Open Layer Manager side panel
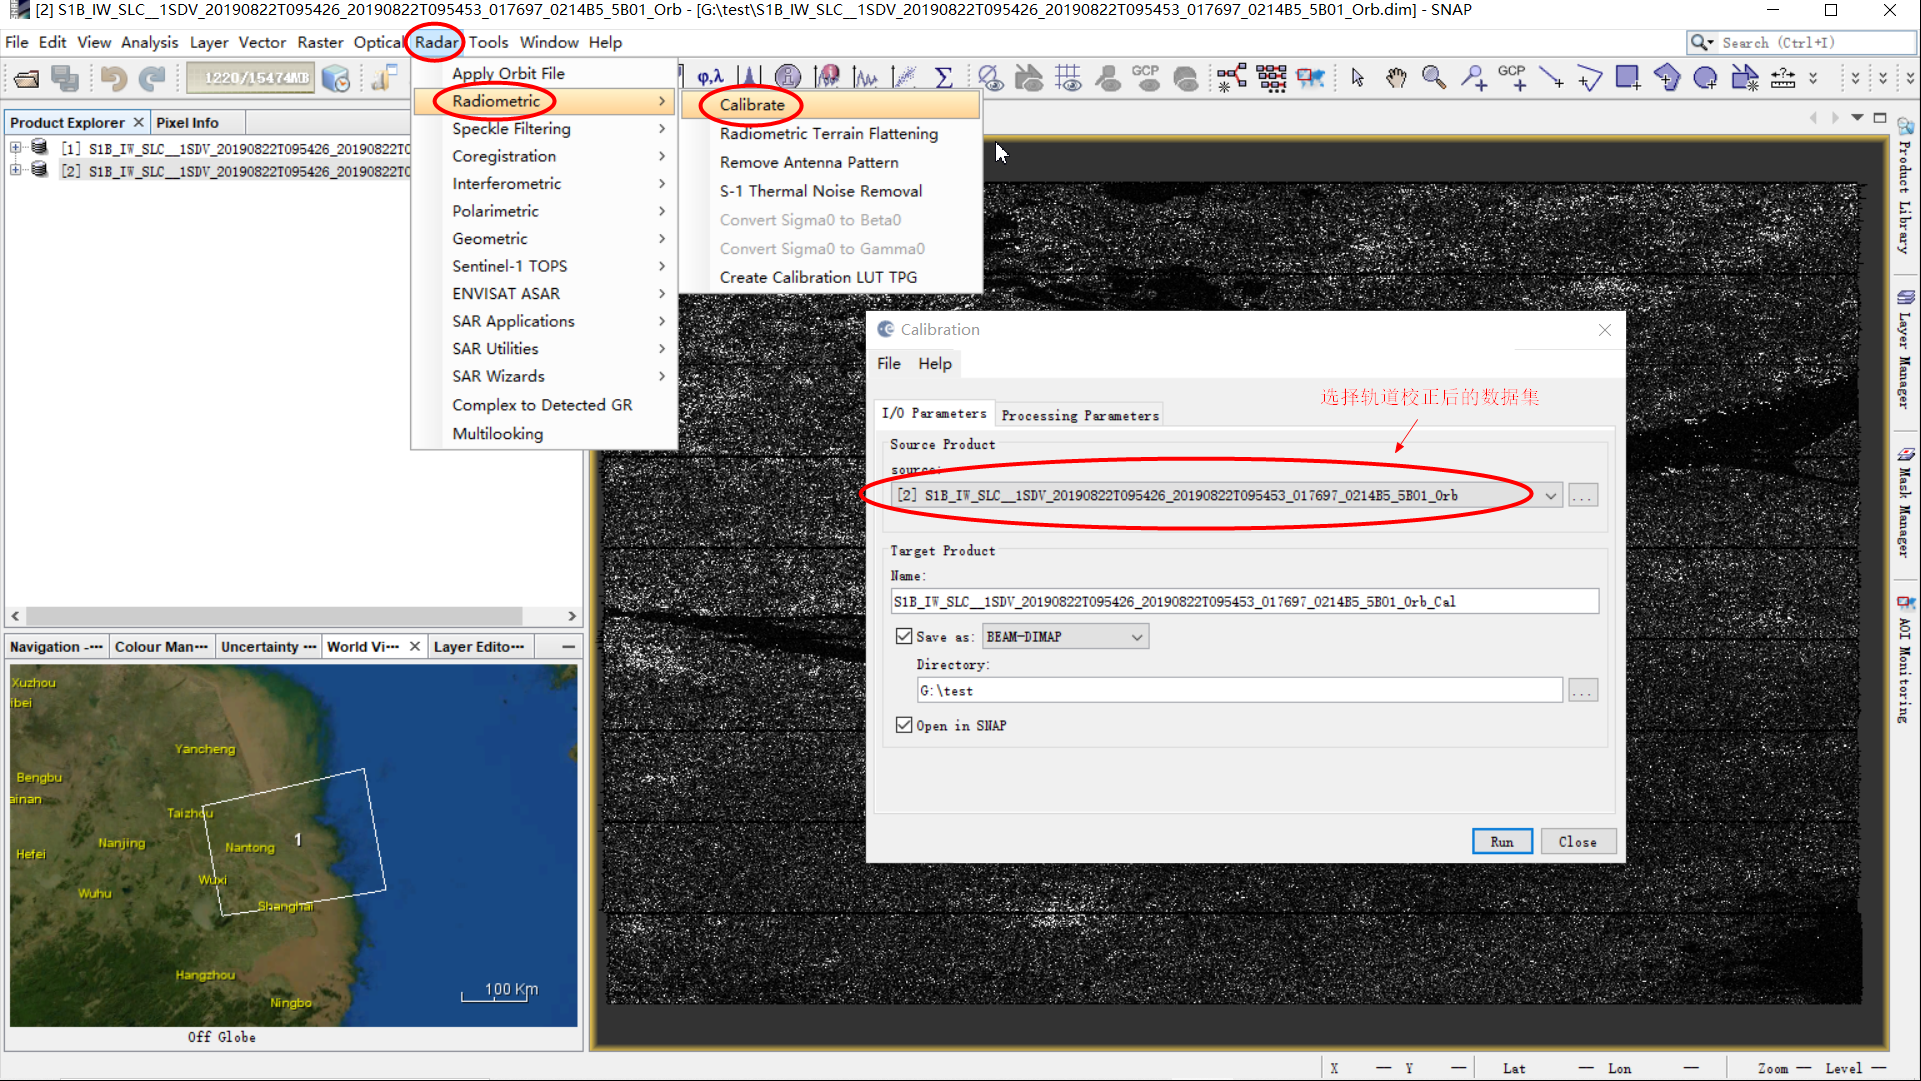The width and height of the screenshot is (1921, 1081). coord(1906,349)
